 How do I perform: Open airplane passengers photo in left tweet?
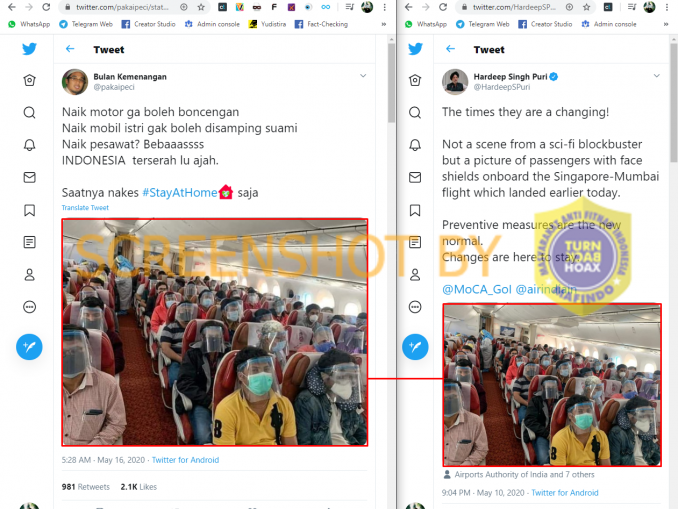click(215, 332)
